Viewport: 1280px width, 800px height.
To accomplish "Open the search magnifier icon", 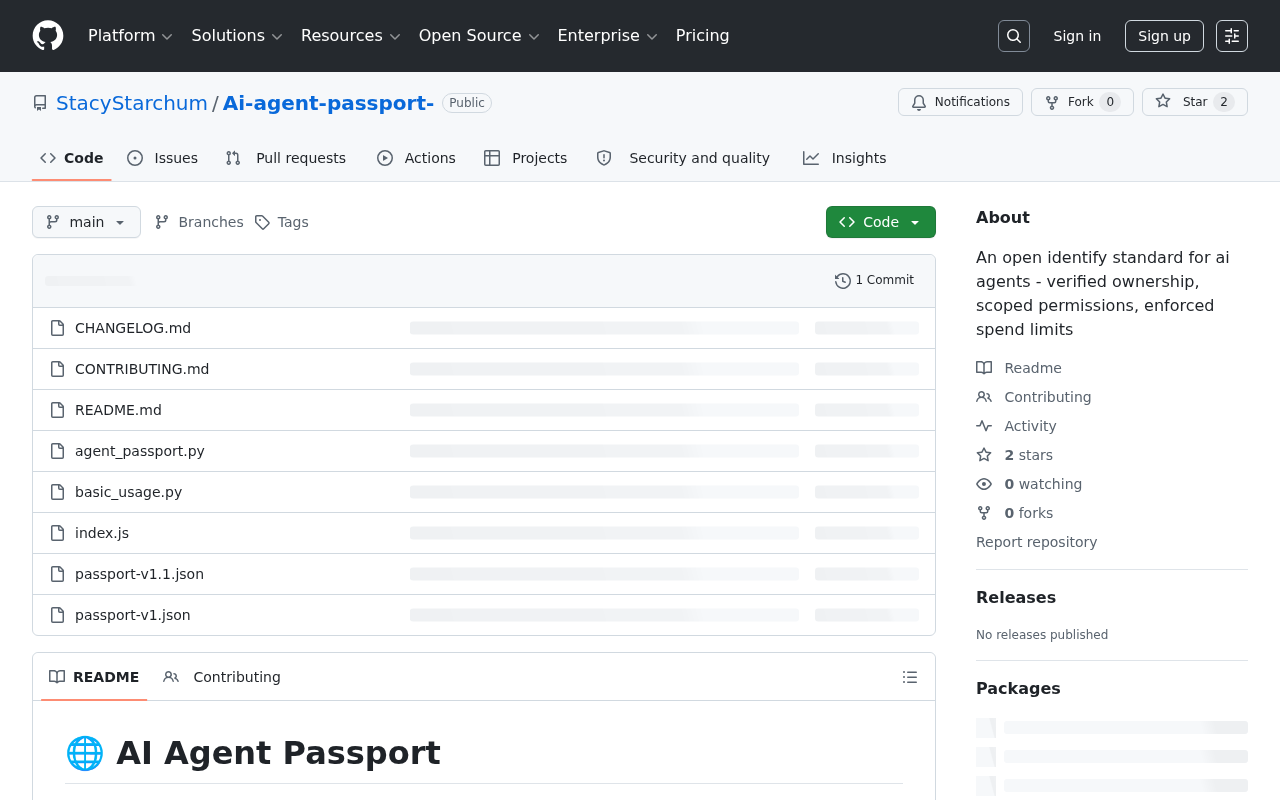I will pos(1014,36).
